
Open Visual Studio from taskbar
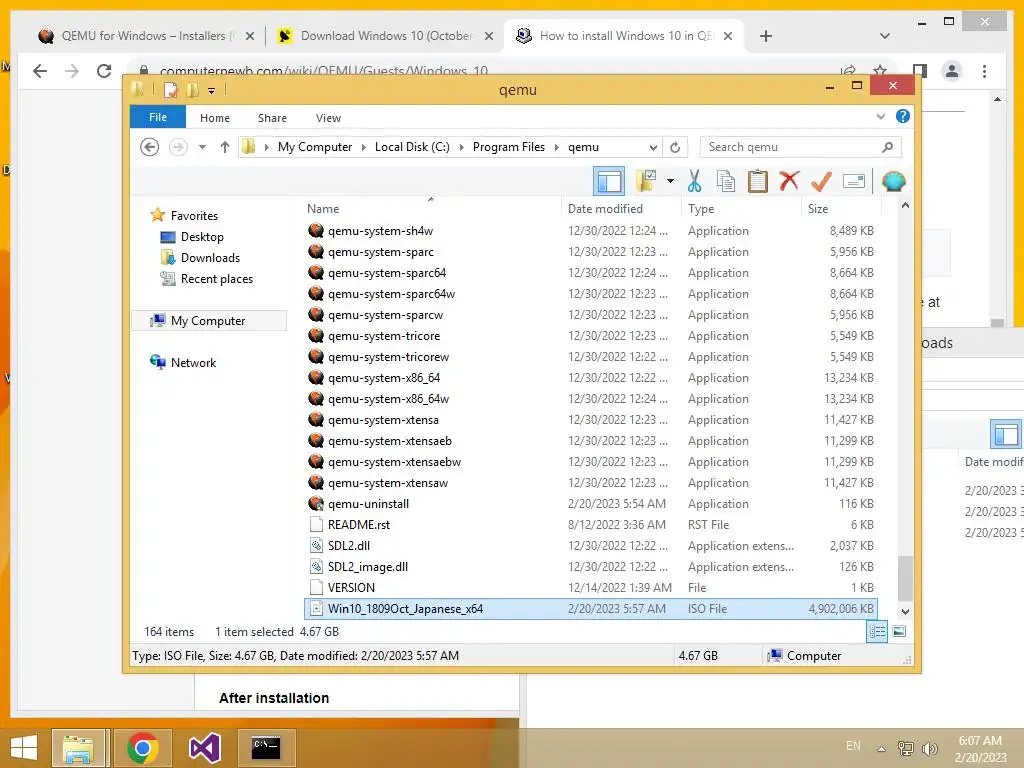pyautogui.click(x=204, y=748)
